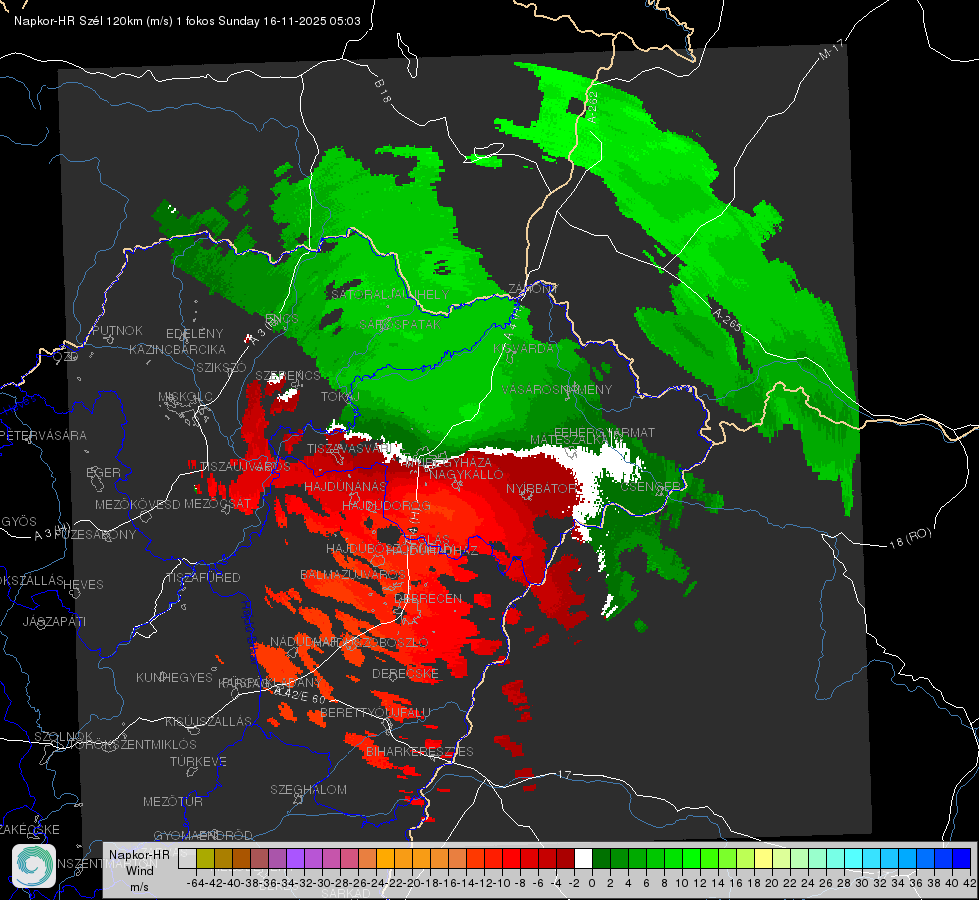This screenshot has width=979, height=900.
Task: Select the DEBRECEN city label
Action: pos(428,598)
